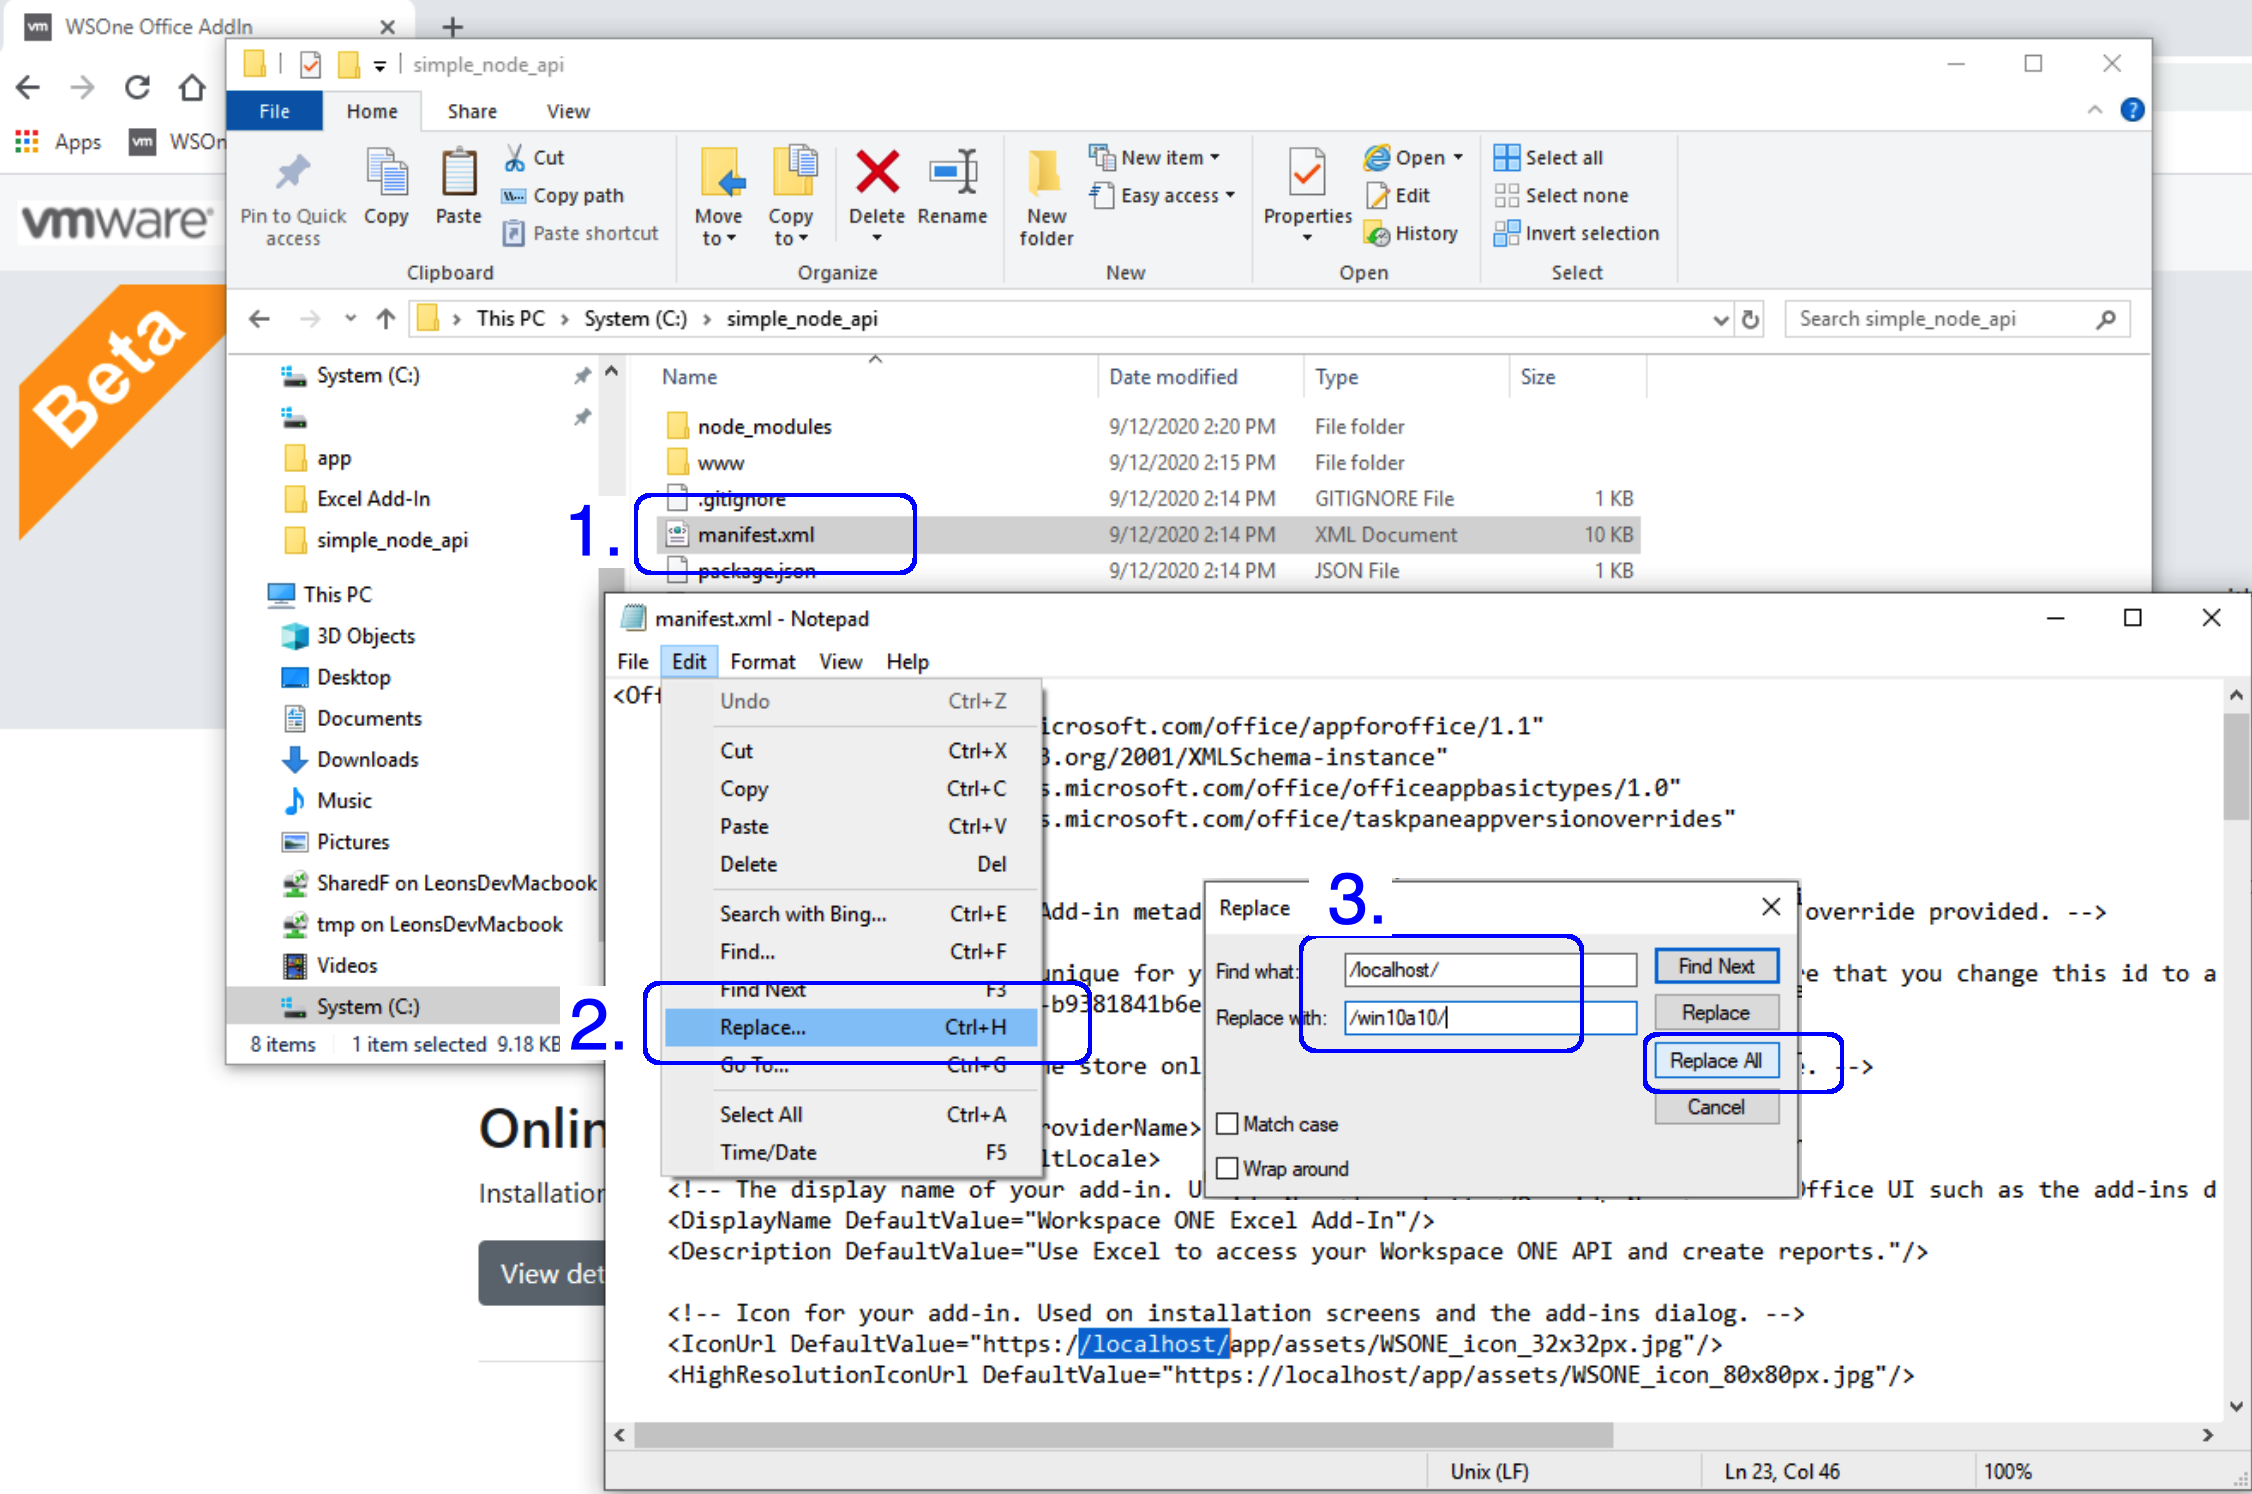Viewport: 2252px width, 1494px height.
Task: Click the Replace All button
Action: coord(1716,1060)
